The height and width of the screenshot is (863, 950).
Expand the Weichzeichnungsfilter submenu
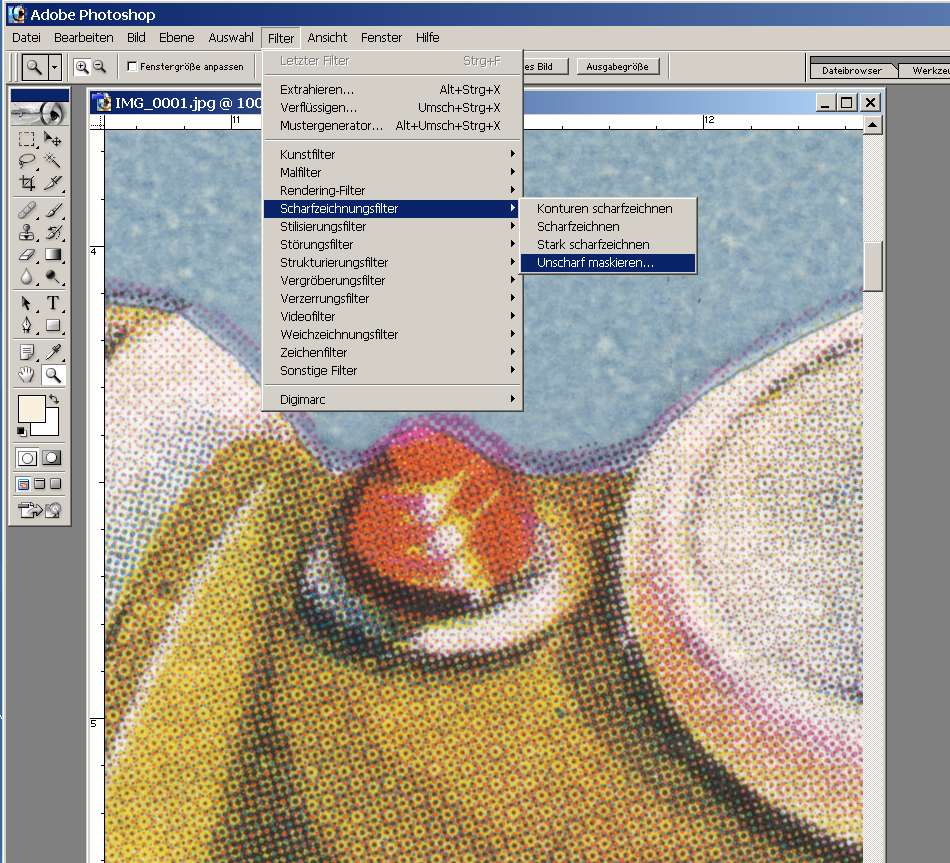coord(393,334)
